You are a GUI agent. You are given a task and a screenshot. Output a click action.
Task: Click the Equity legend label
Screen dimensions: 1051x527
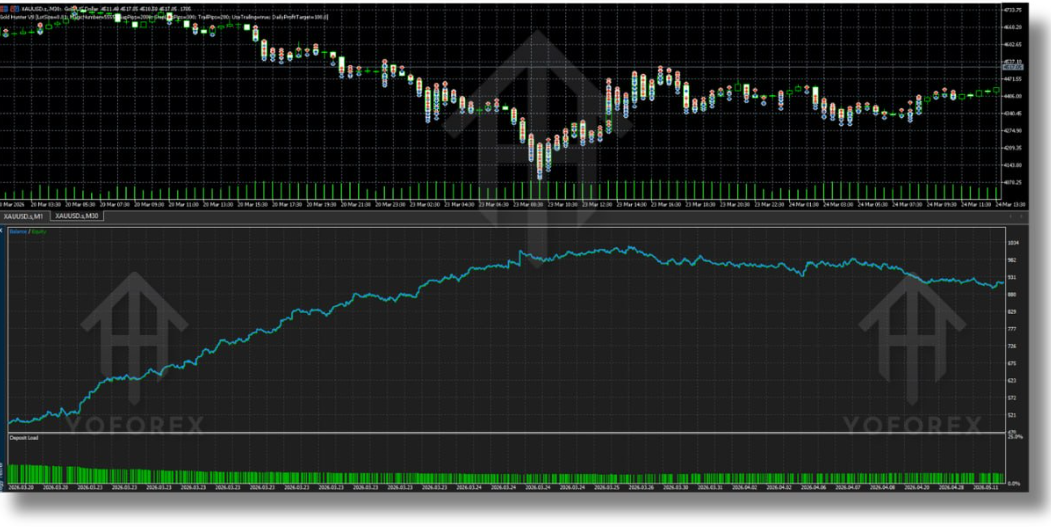(x=38, y=231)
